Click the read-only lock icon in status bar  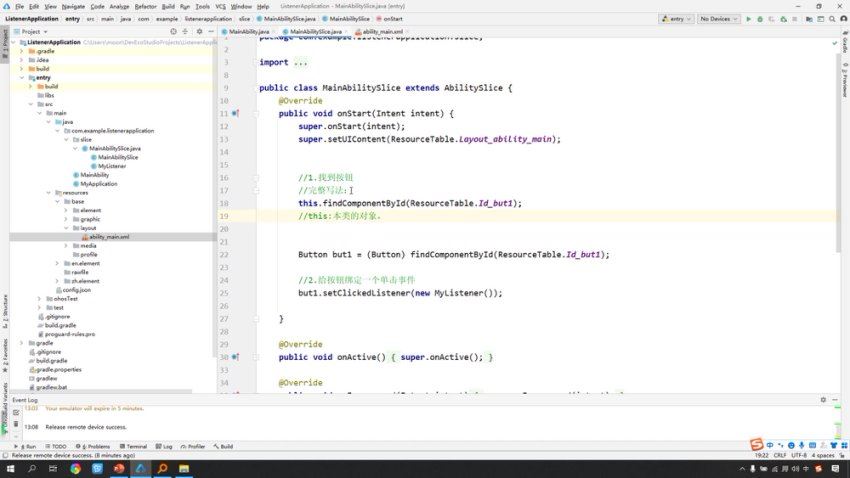click(x=844, y=455)
